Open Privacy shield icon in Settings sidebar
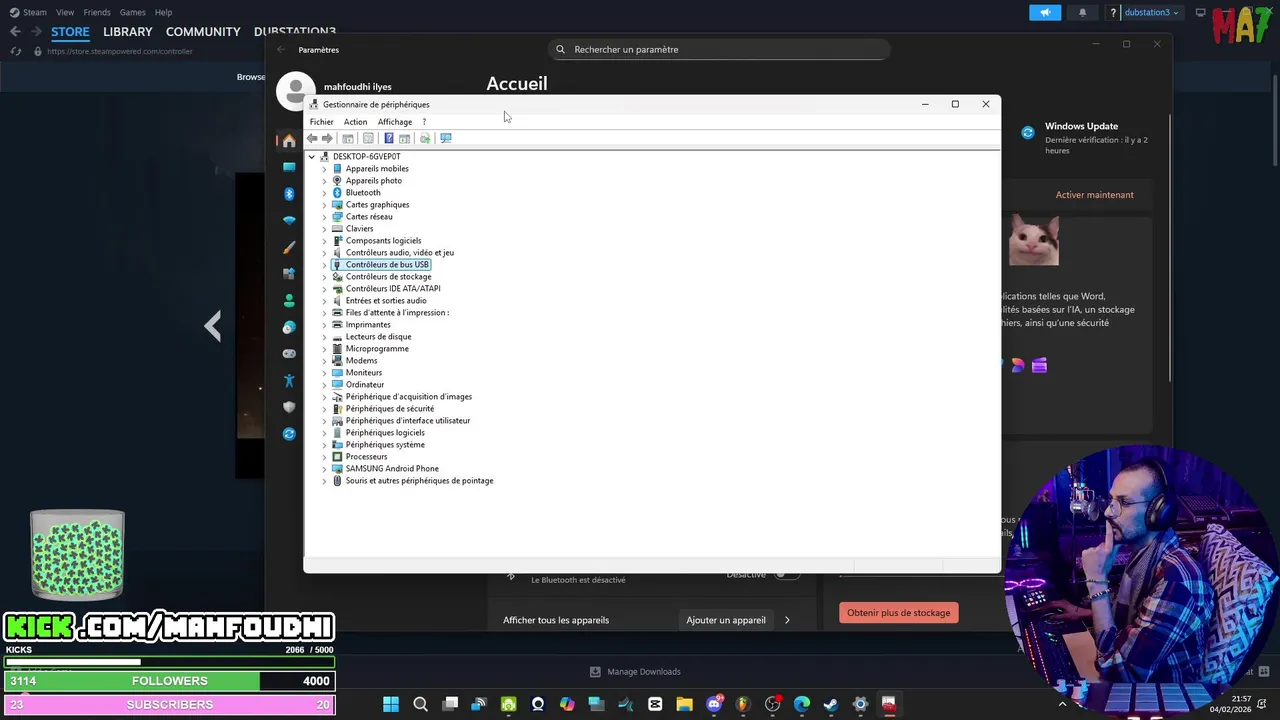1280x720 pixels. pos(289,407)
